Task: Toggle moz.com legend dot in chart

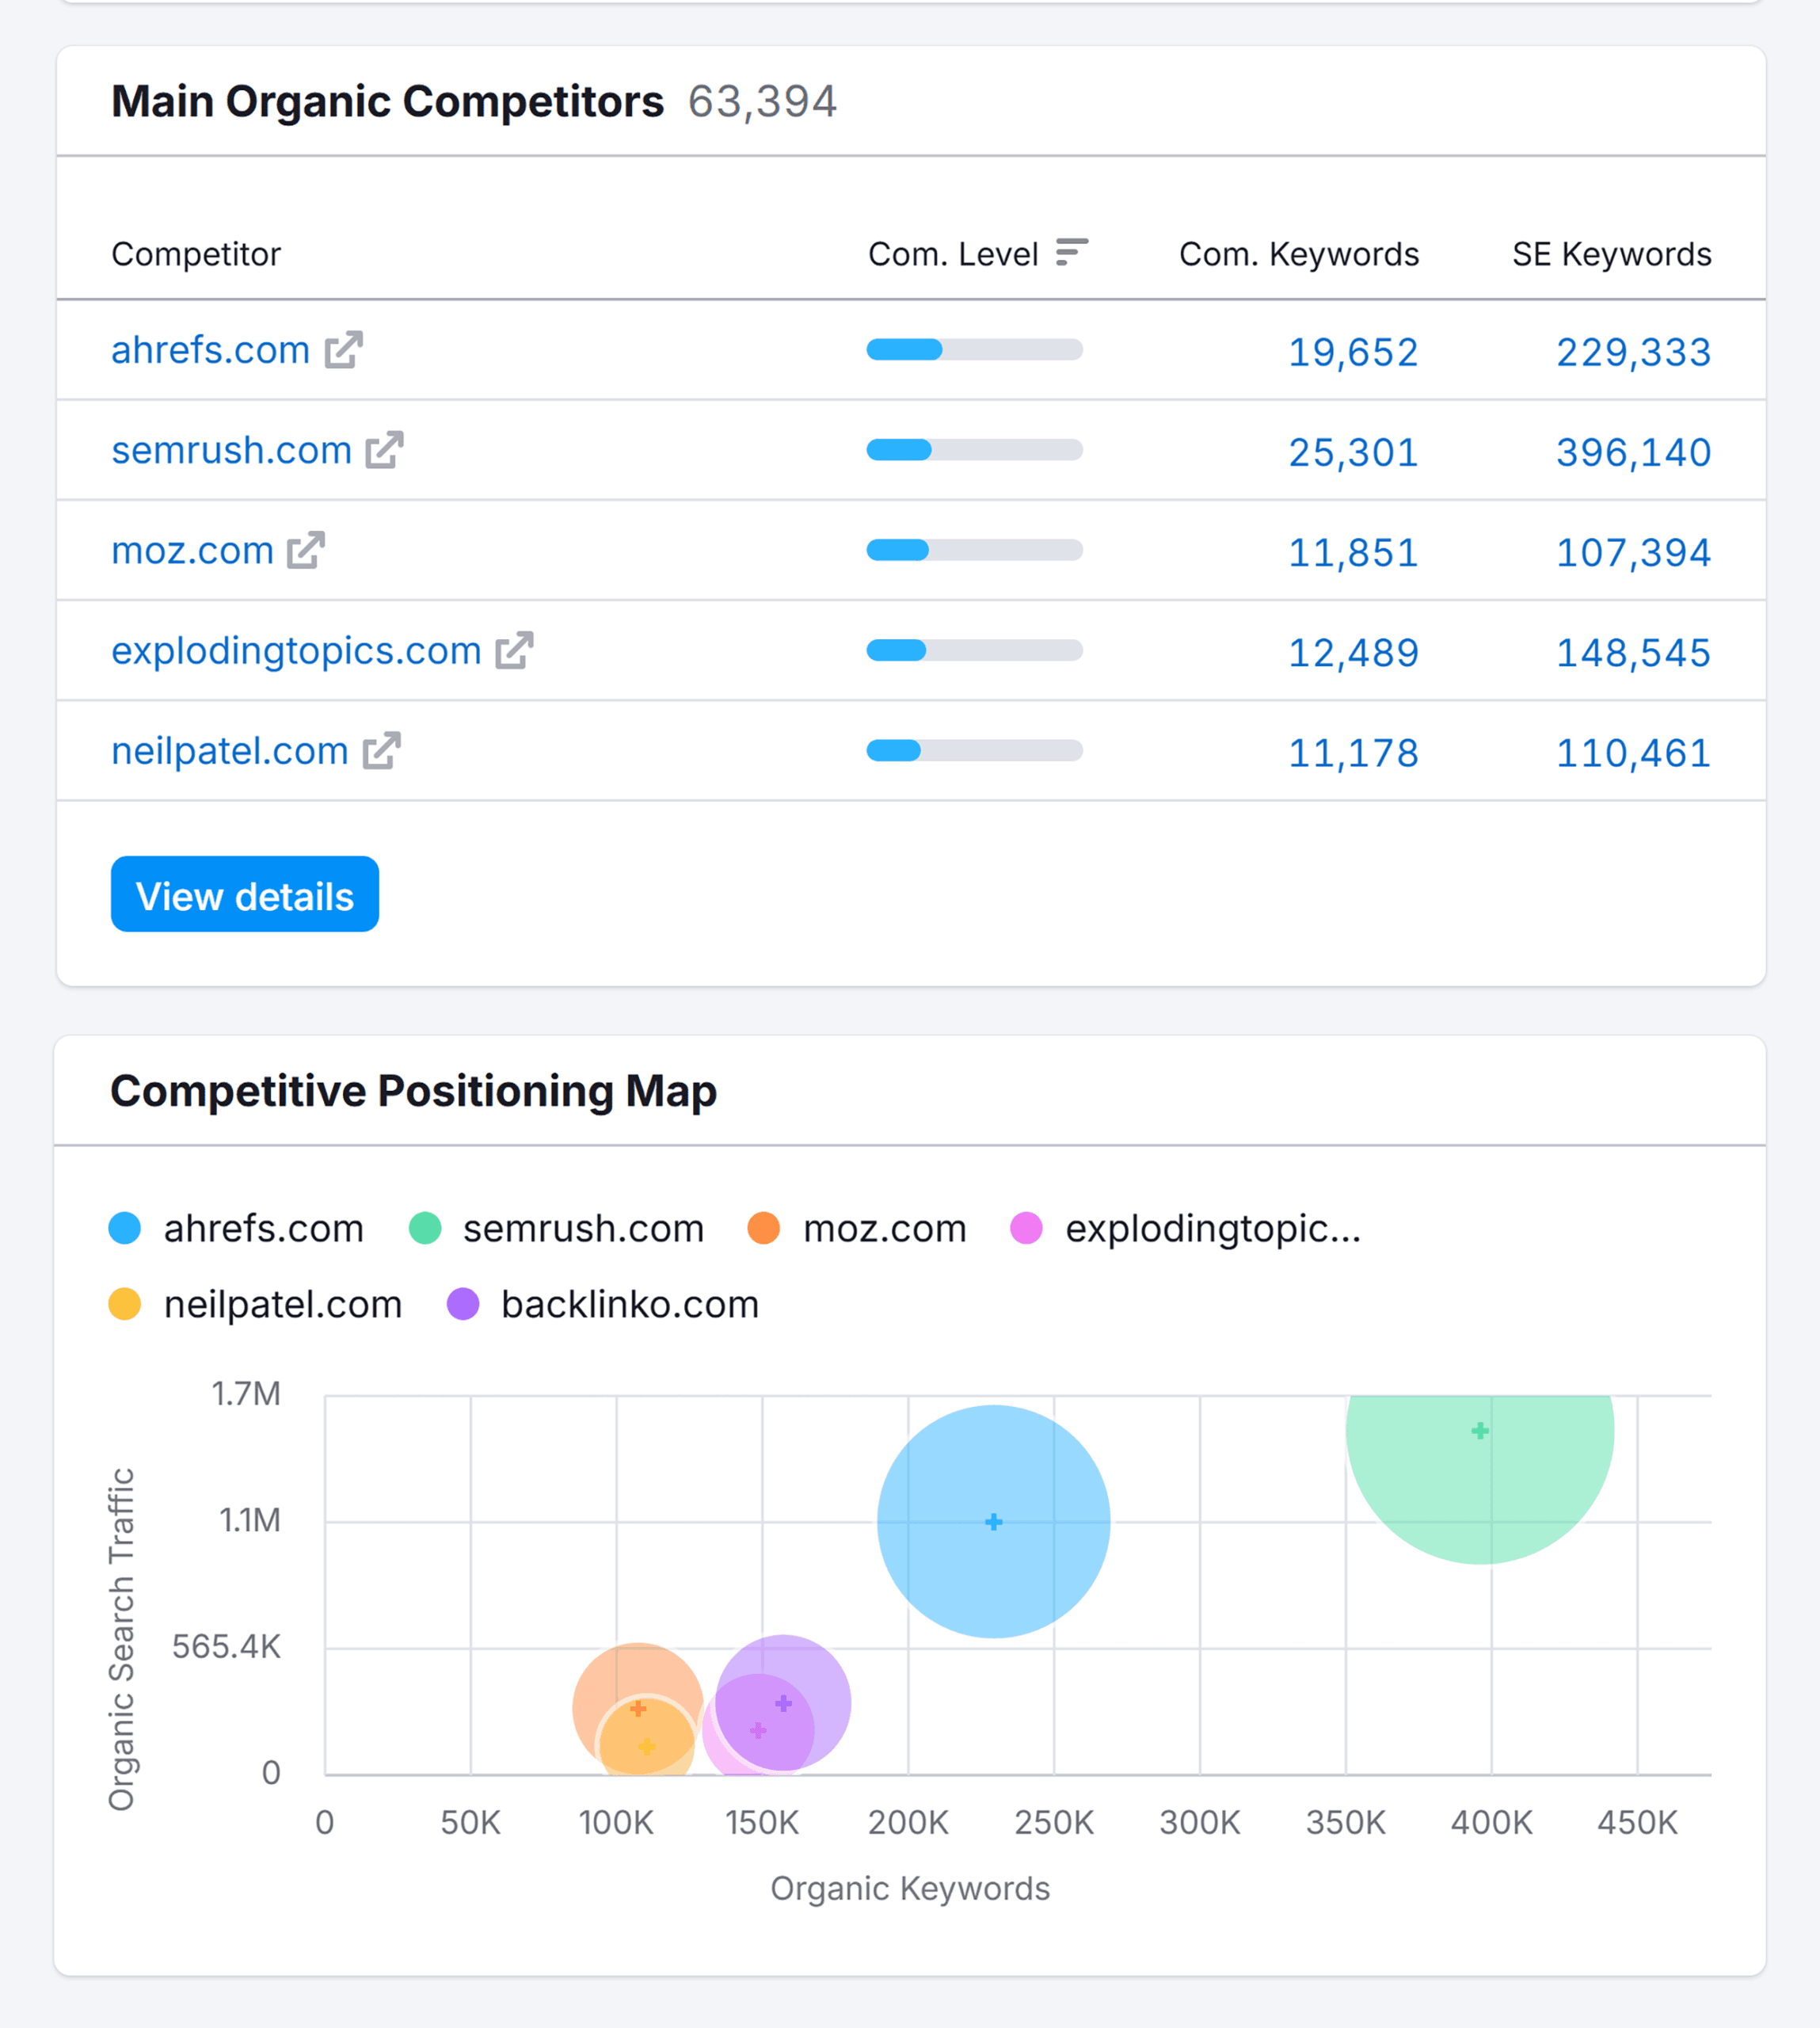Action: click(x=764, y=1228)
